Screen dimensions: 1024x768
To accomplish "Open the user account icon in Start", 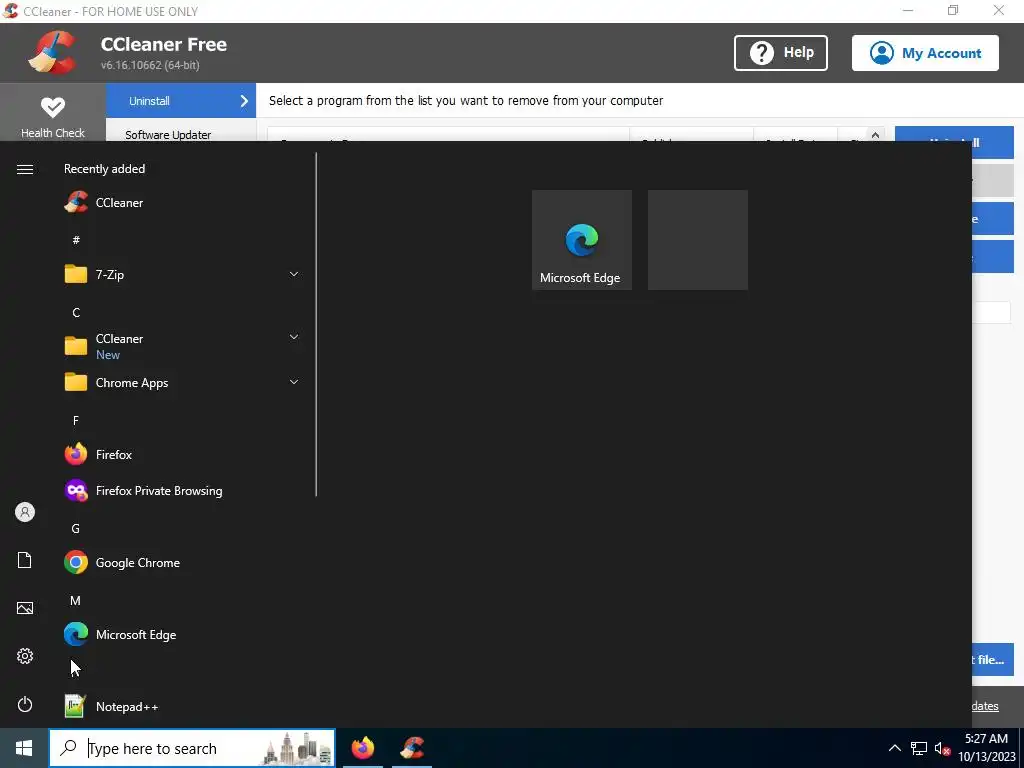I will [25, 512].
